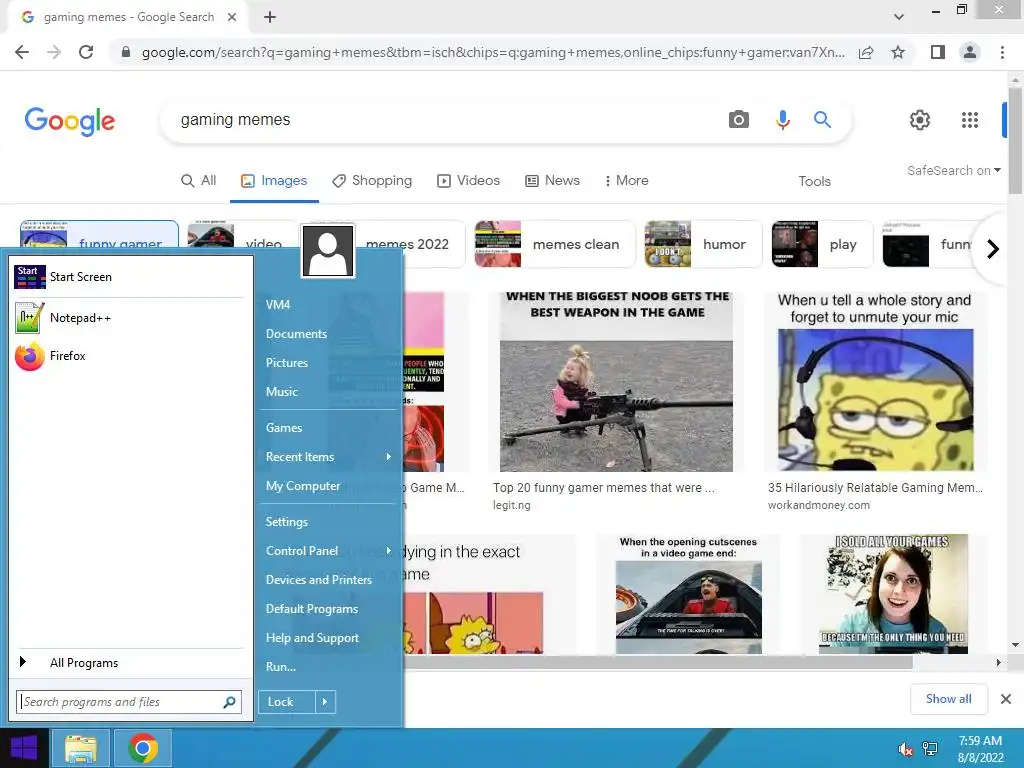1024x768 pixels.
Task: Open biggest noob weapon meme thumbnail
Action: (616, 381)
